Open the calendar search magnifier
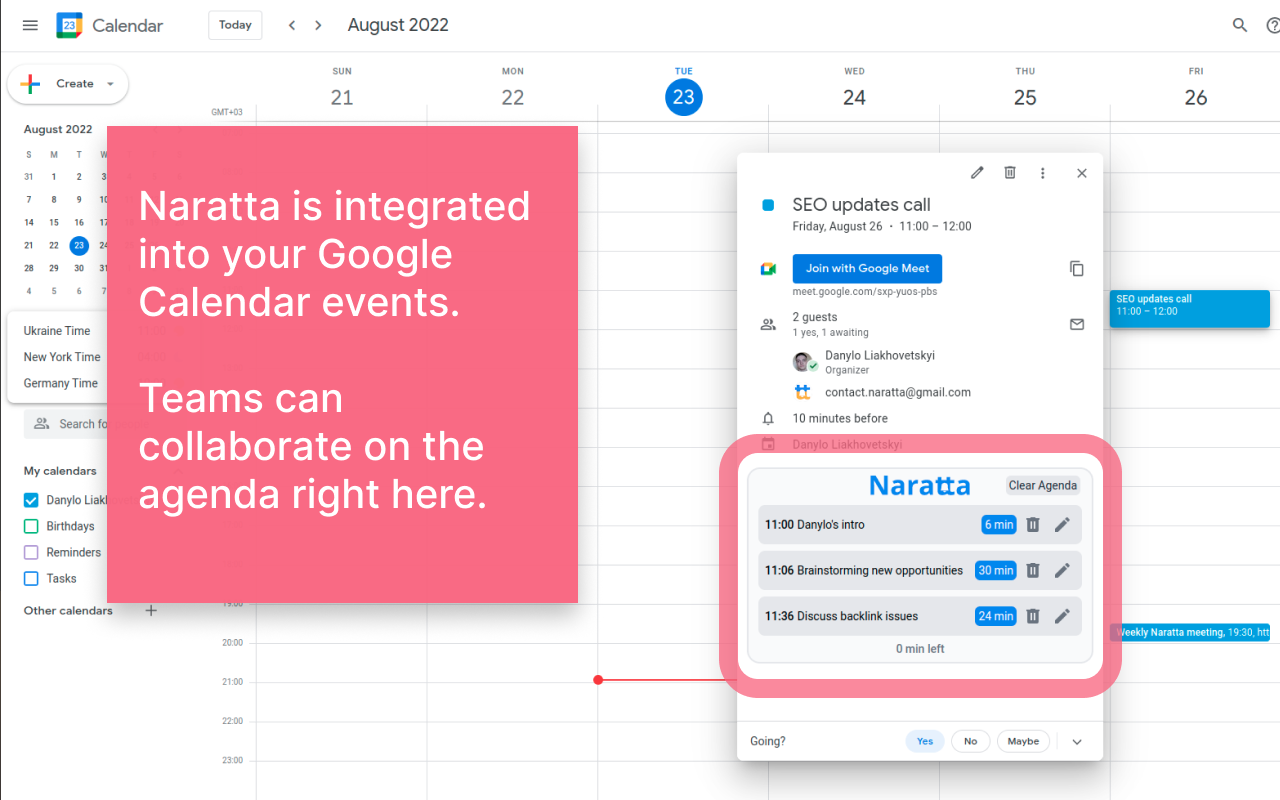The image size is (1280, 800). (1240, 25)
